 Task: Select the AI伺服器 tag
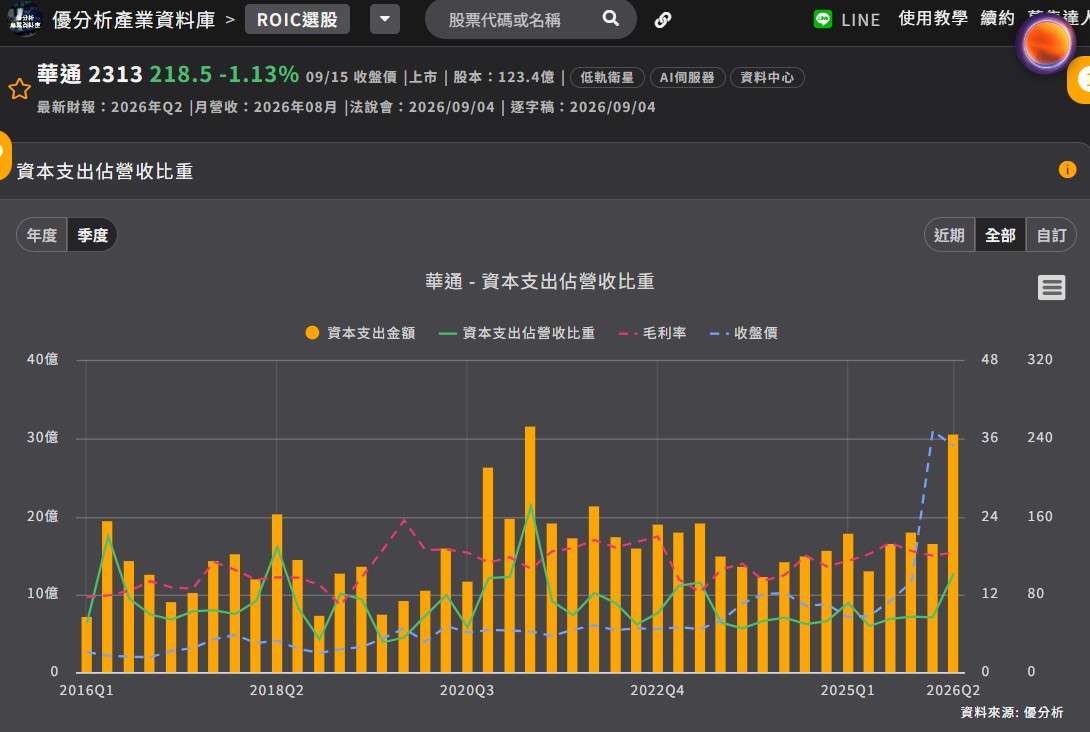tap(687, 77)
